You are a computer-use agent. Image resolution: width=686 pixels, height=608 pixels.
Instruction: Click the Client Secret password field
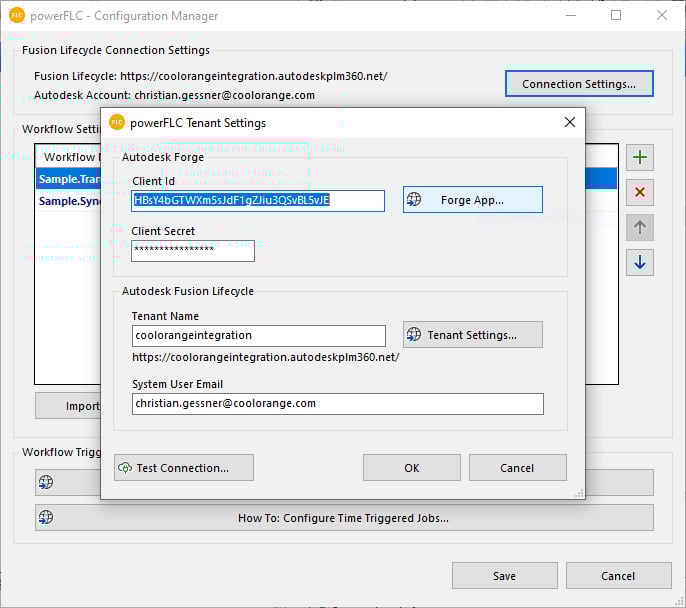point(193,250)
